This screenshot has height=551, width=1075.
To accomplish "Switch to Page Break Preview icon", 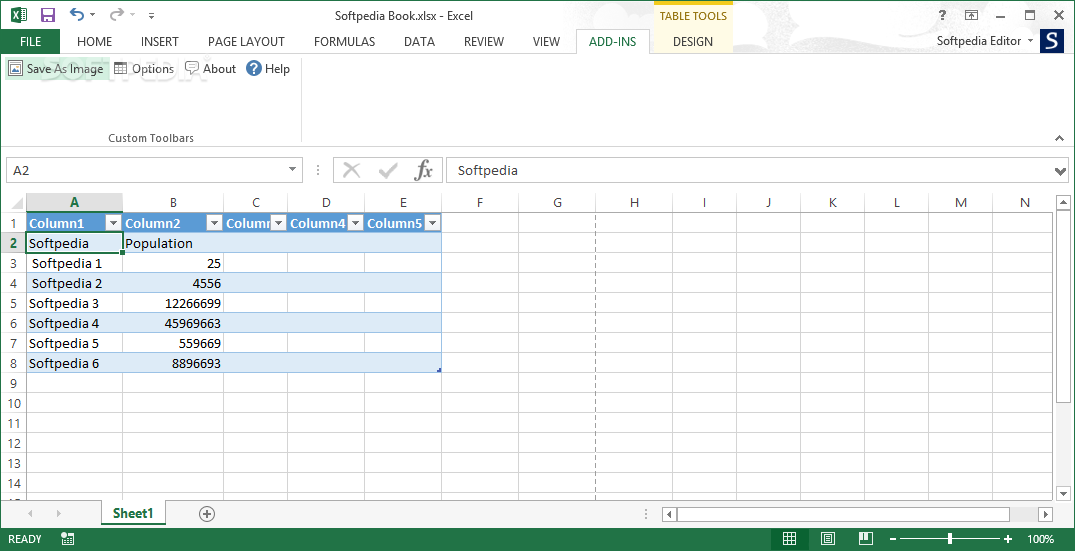I will [x=866, y=539].
